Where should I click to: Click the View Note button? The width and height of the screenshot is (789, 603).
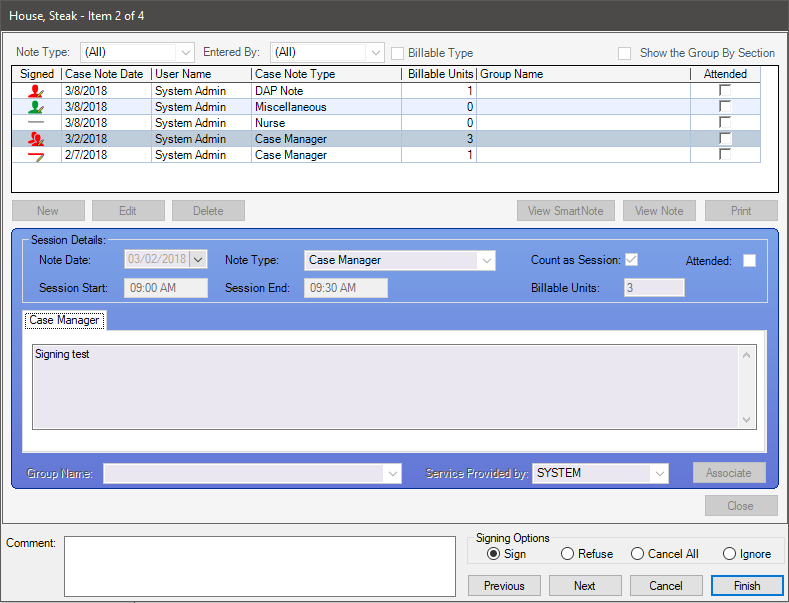coord(659,211)
